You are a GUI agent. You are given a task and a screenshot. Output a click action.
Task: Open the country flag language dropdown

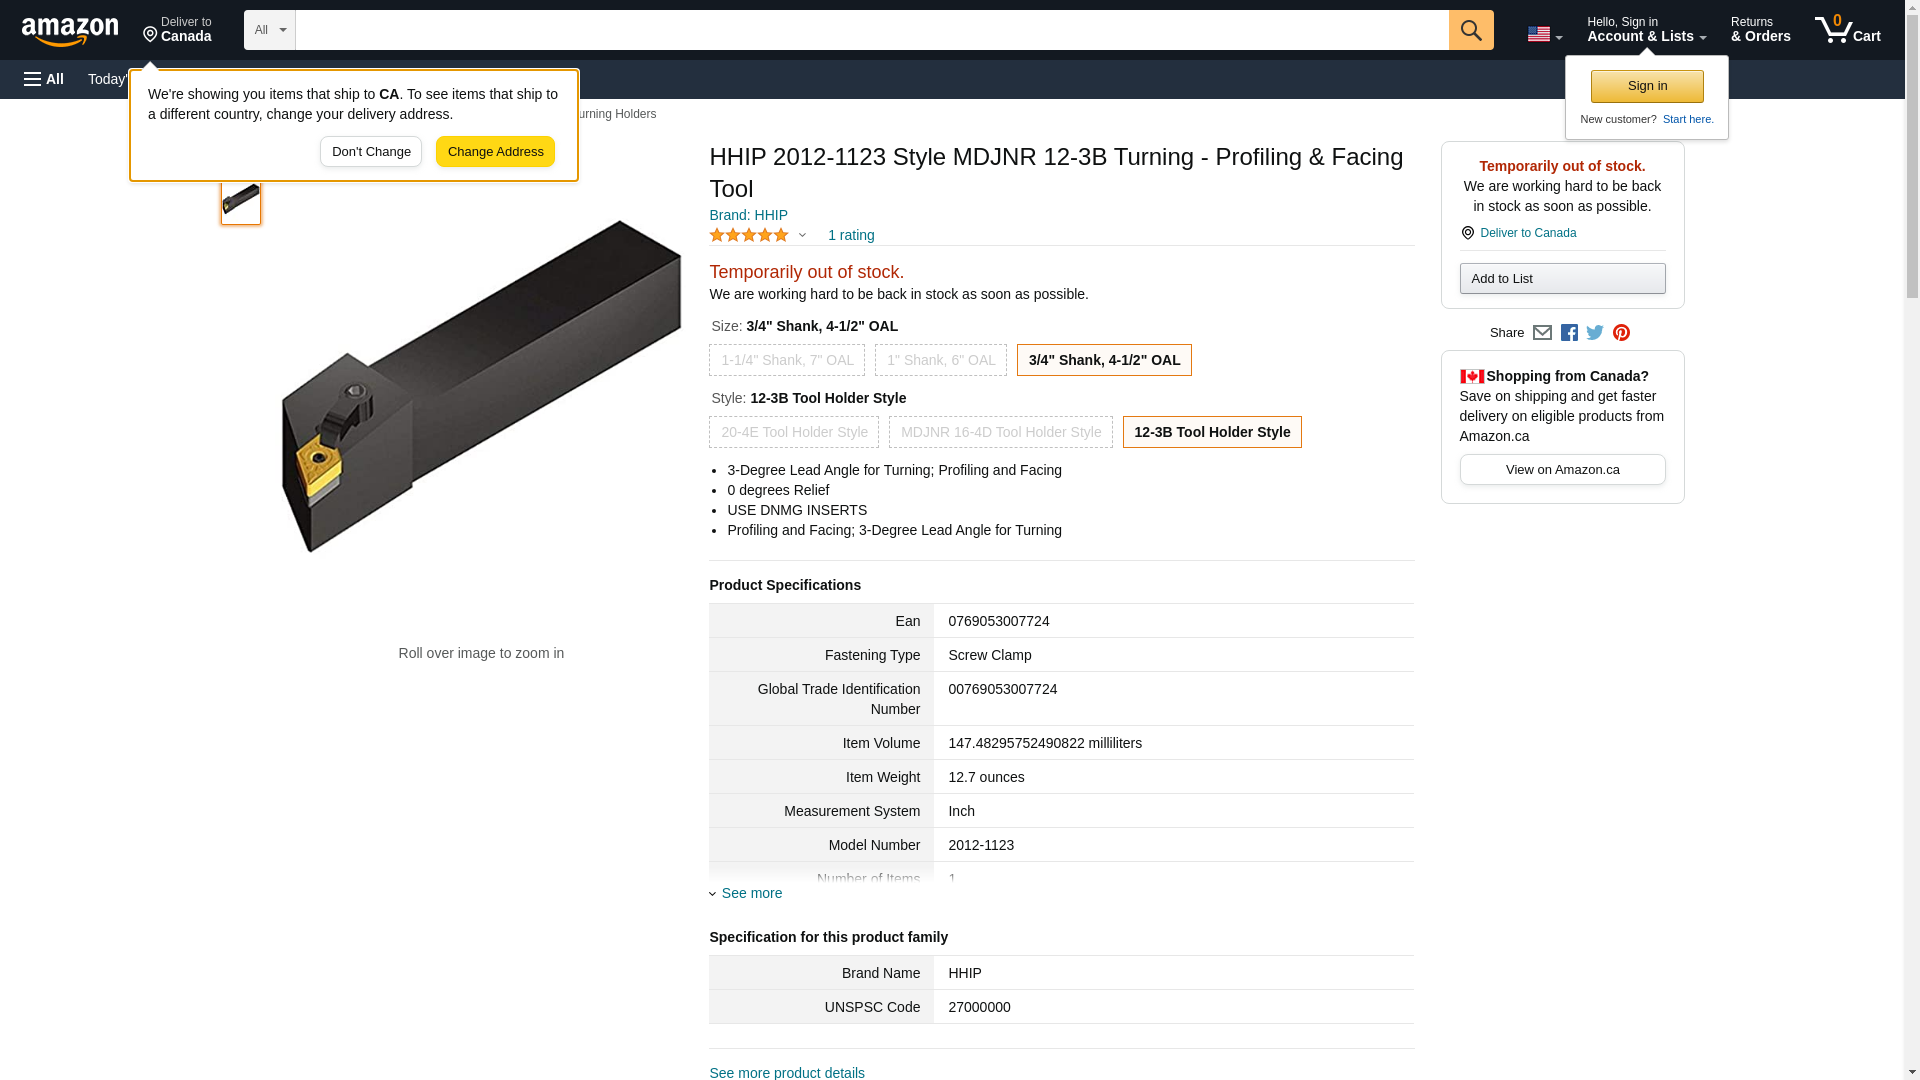pyautogui.click(x=1544, y=34)
